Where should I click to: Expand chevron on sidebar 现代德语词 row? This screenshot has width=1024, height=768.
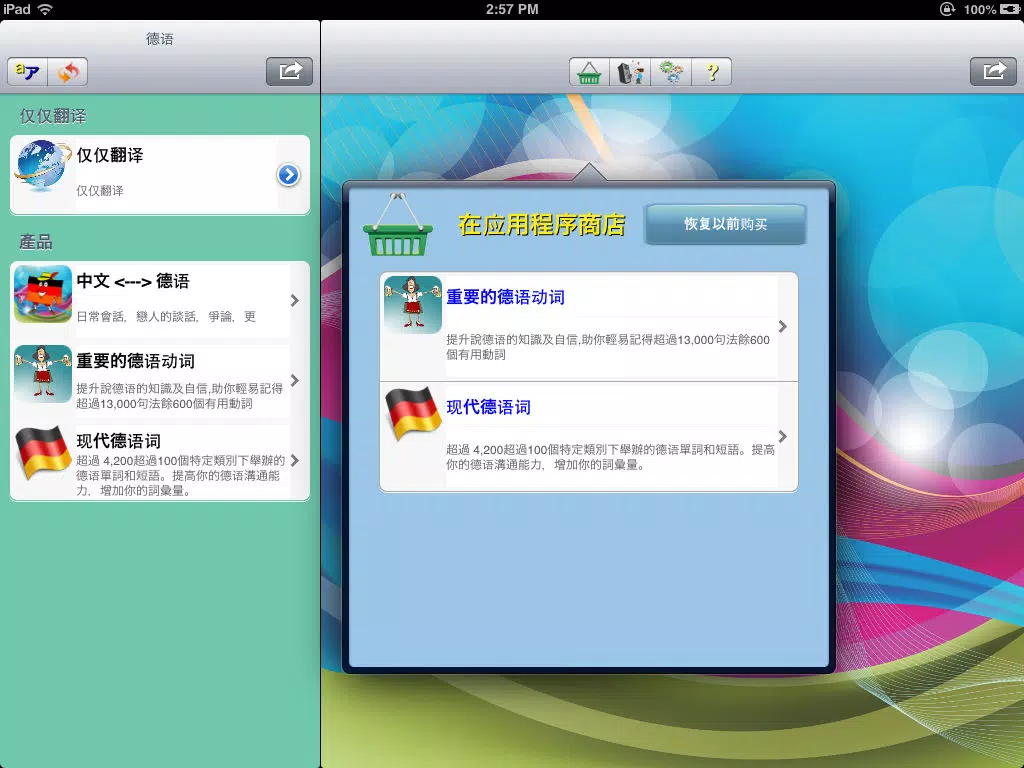(295, 460)
